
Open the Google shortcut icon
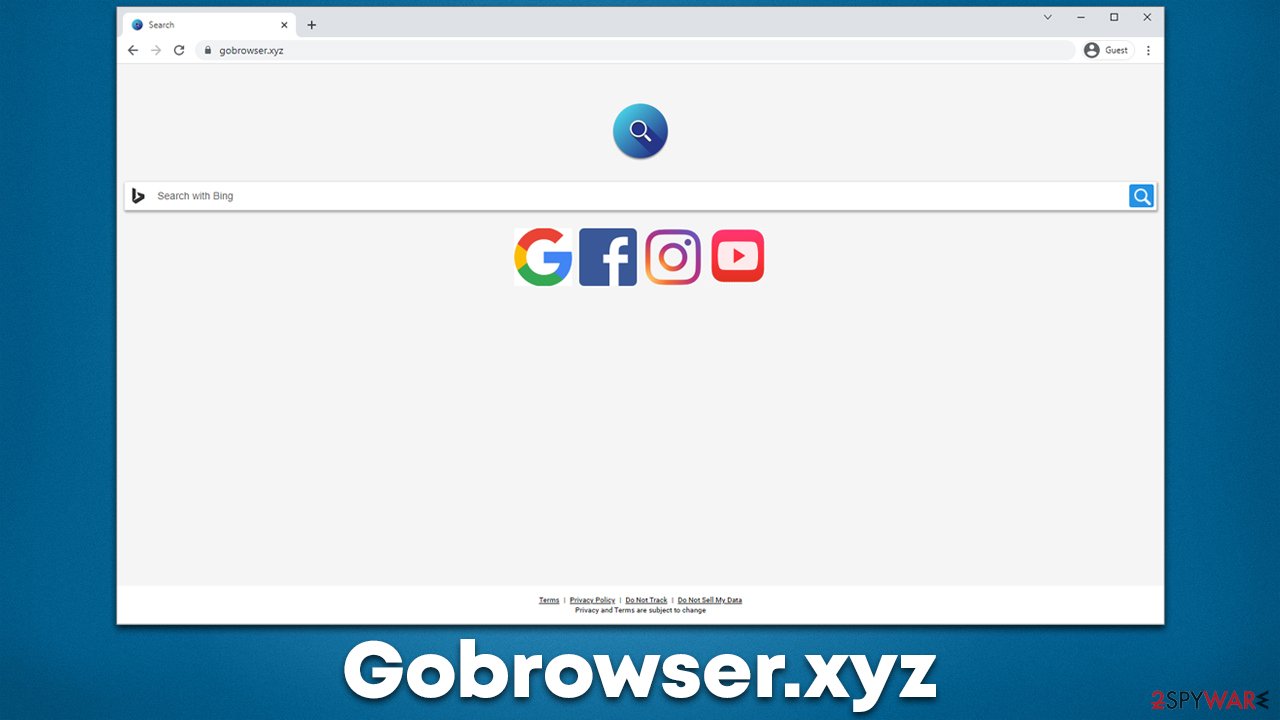tap(543, 257)
